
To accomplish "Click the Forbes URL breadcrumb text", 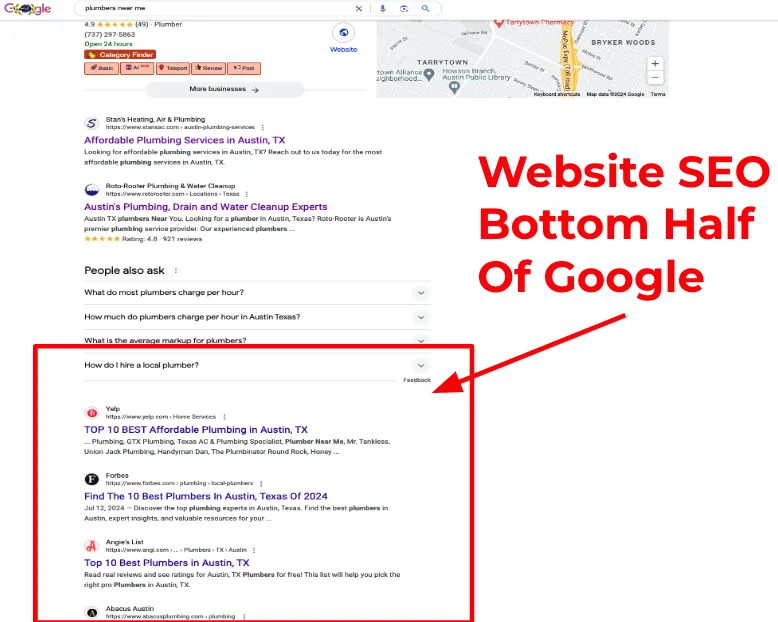I will coord(179,484).
